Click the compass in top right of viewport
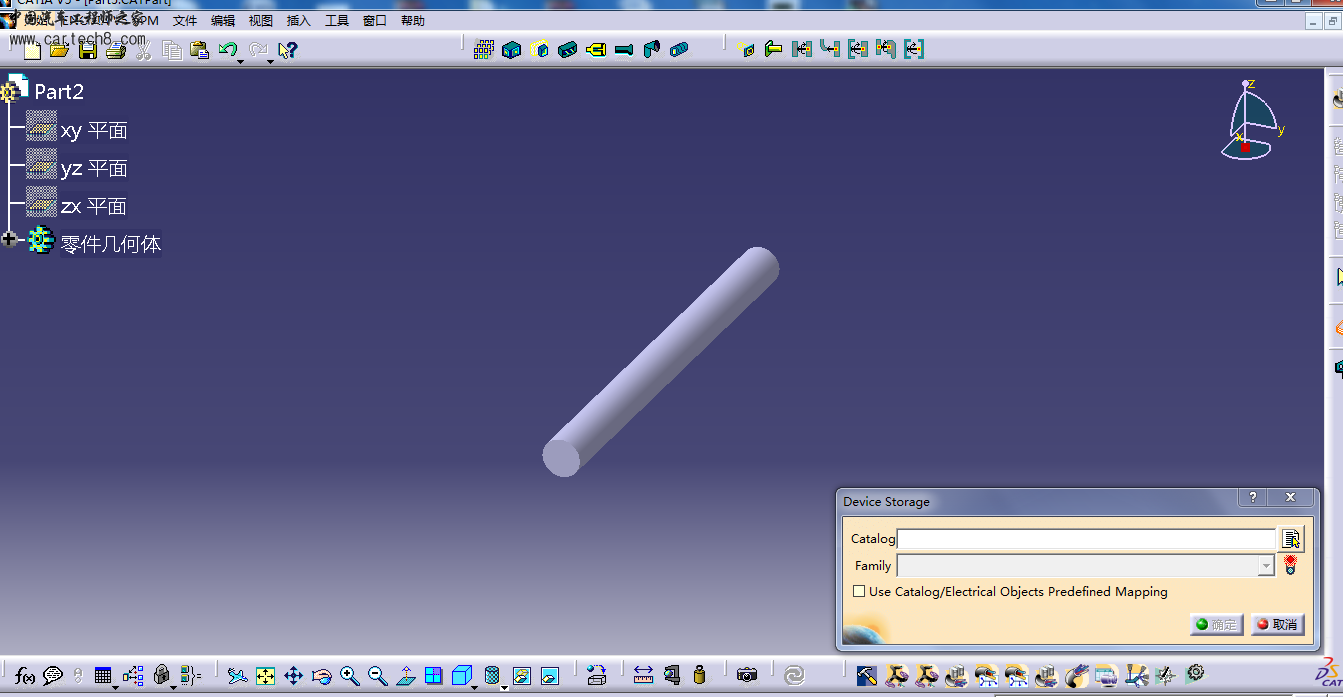The height and width of the screenshot is (697, 1343). click(x=1250, y=120)
